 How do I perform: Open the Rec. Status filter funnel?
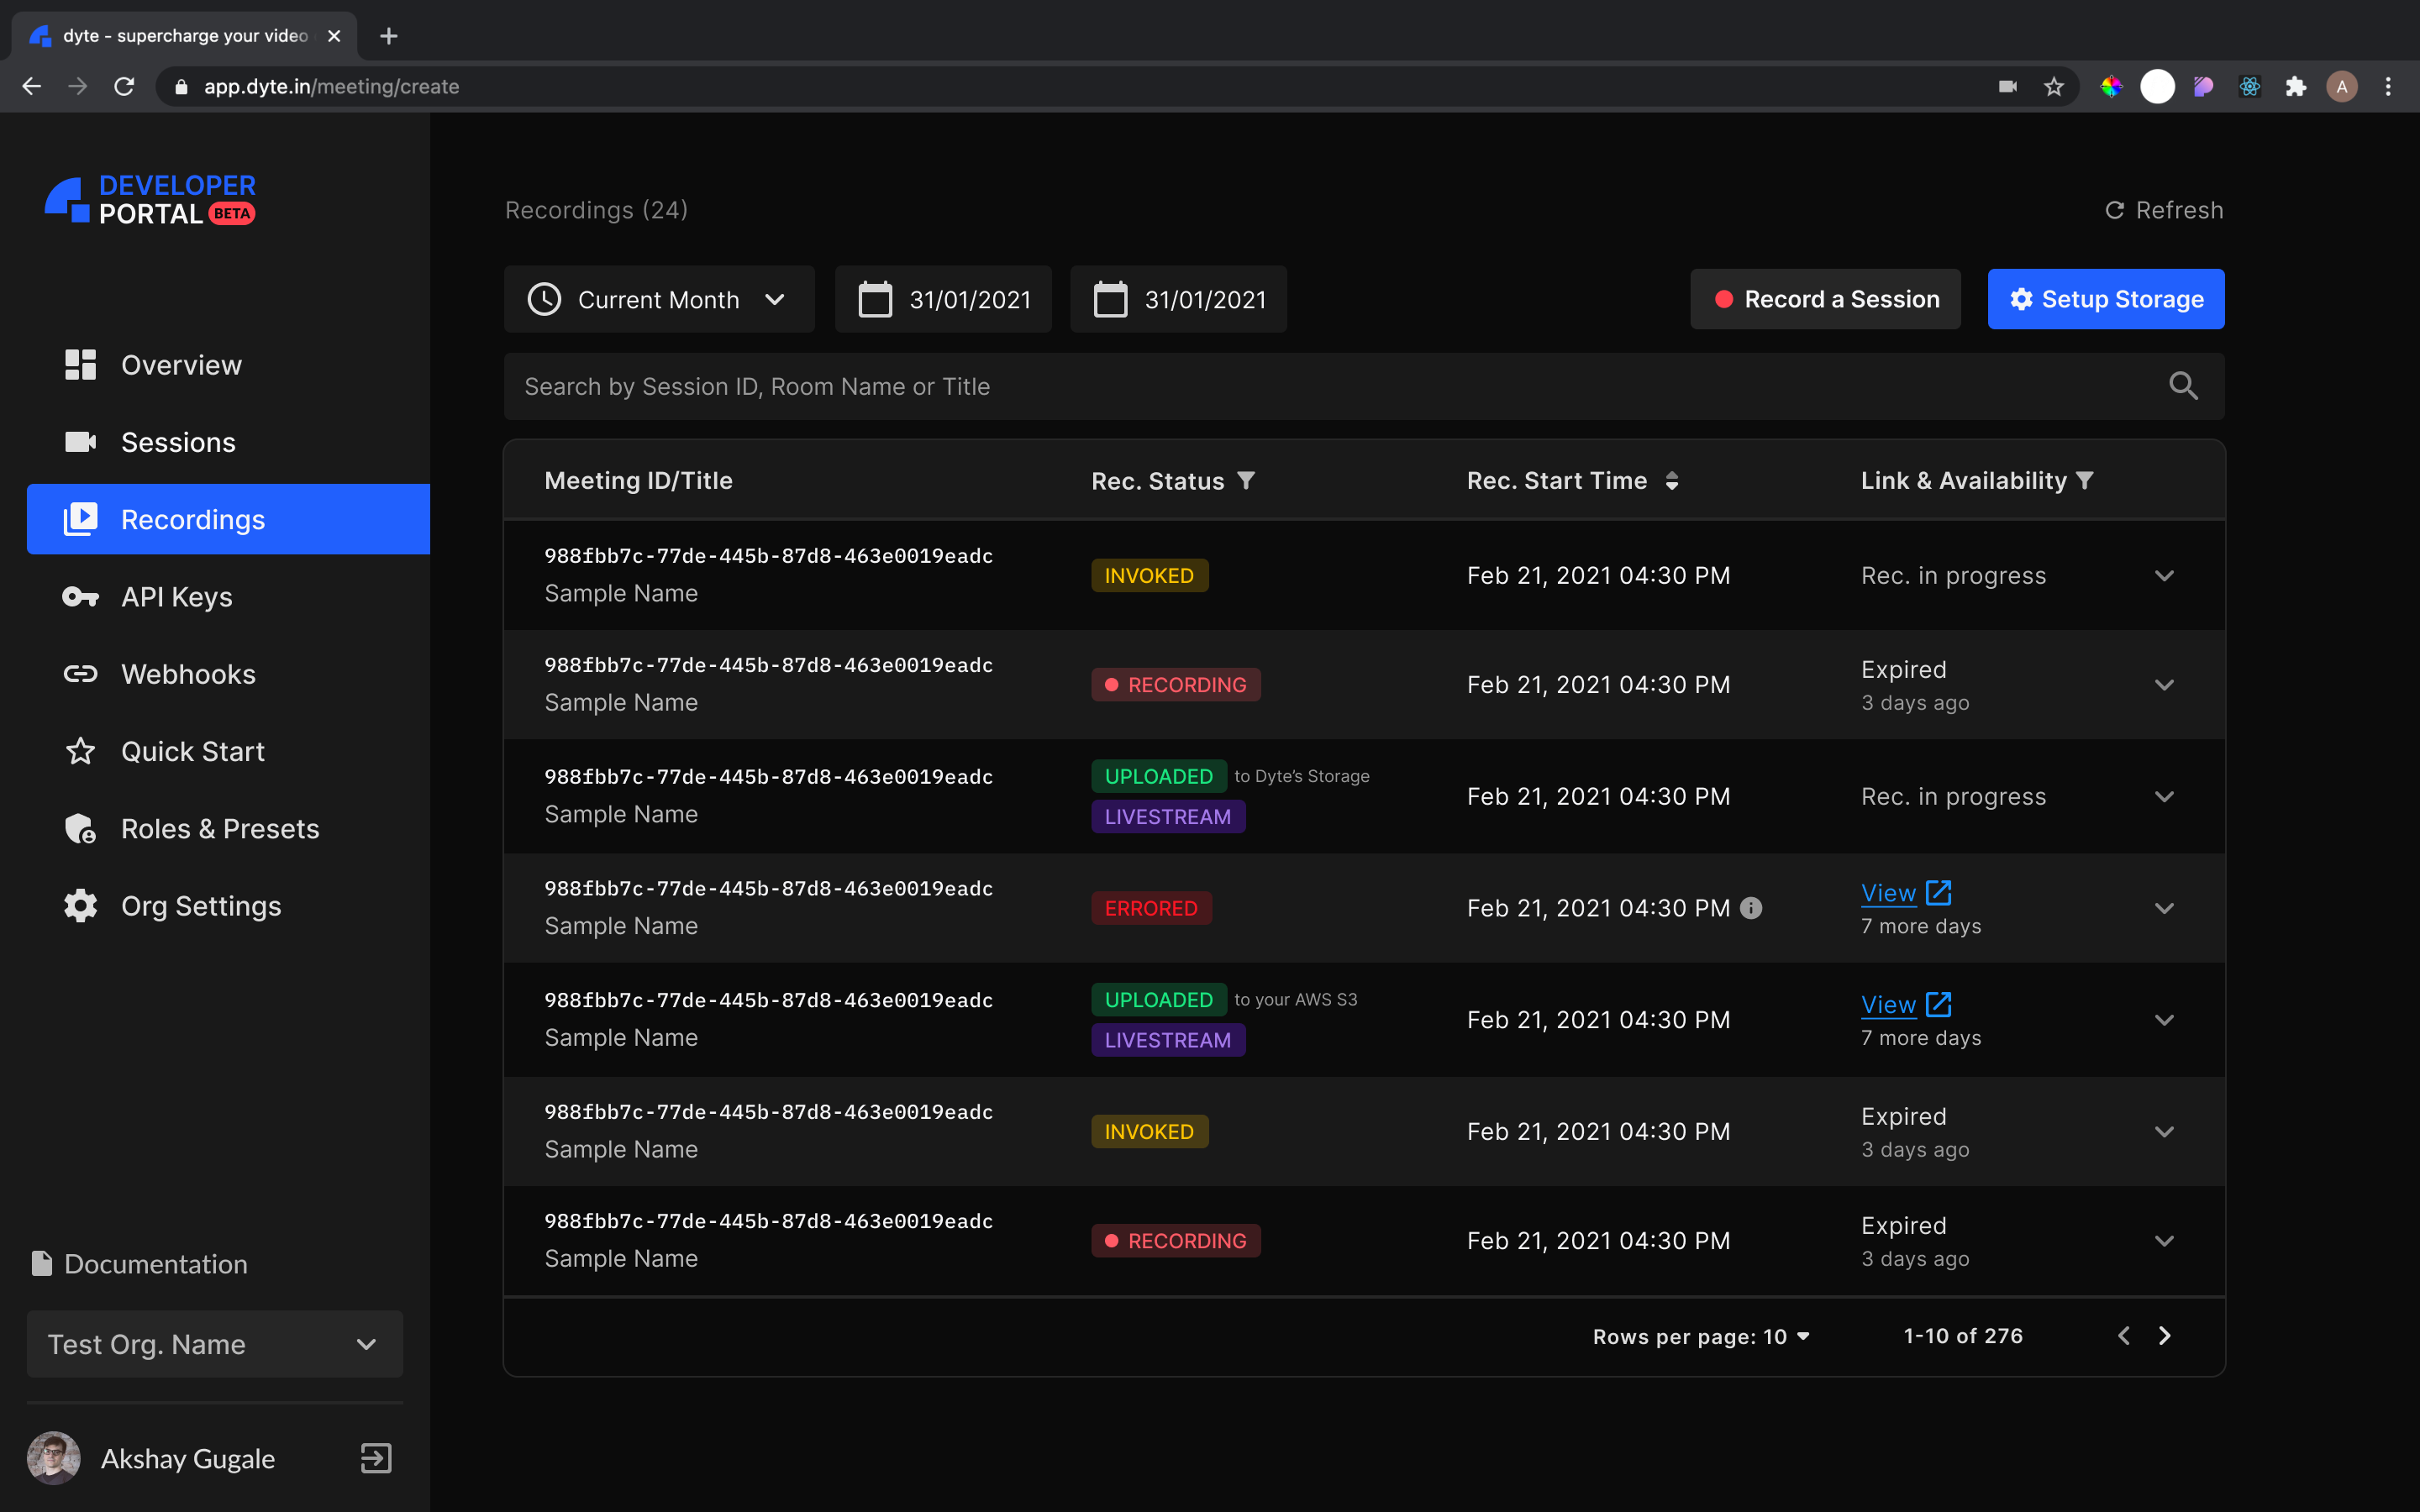point(1246,480)
